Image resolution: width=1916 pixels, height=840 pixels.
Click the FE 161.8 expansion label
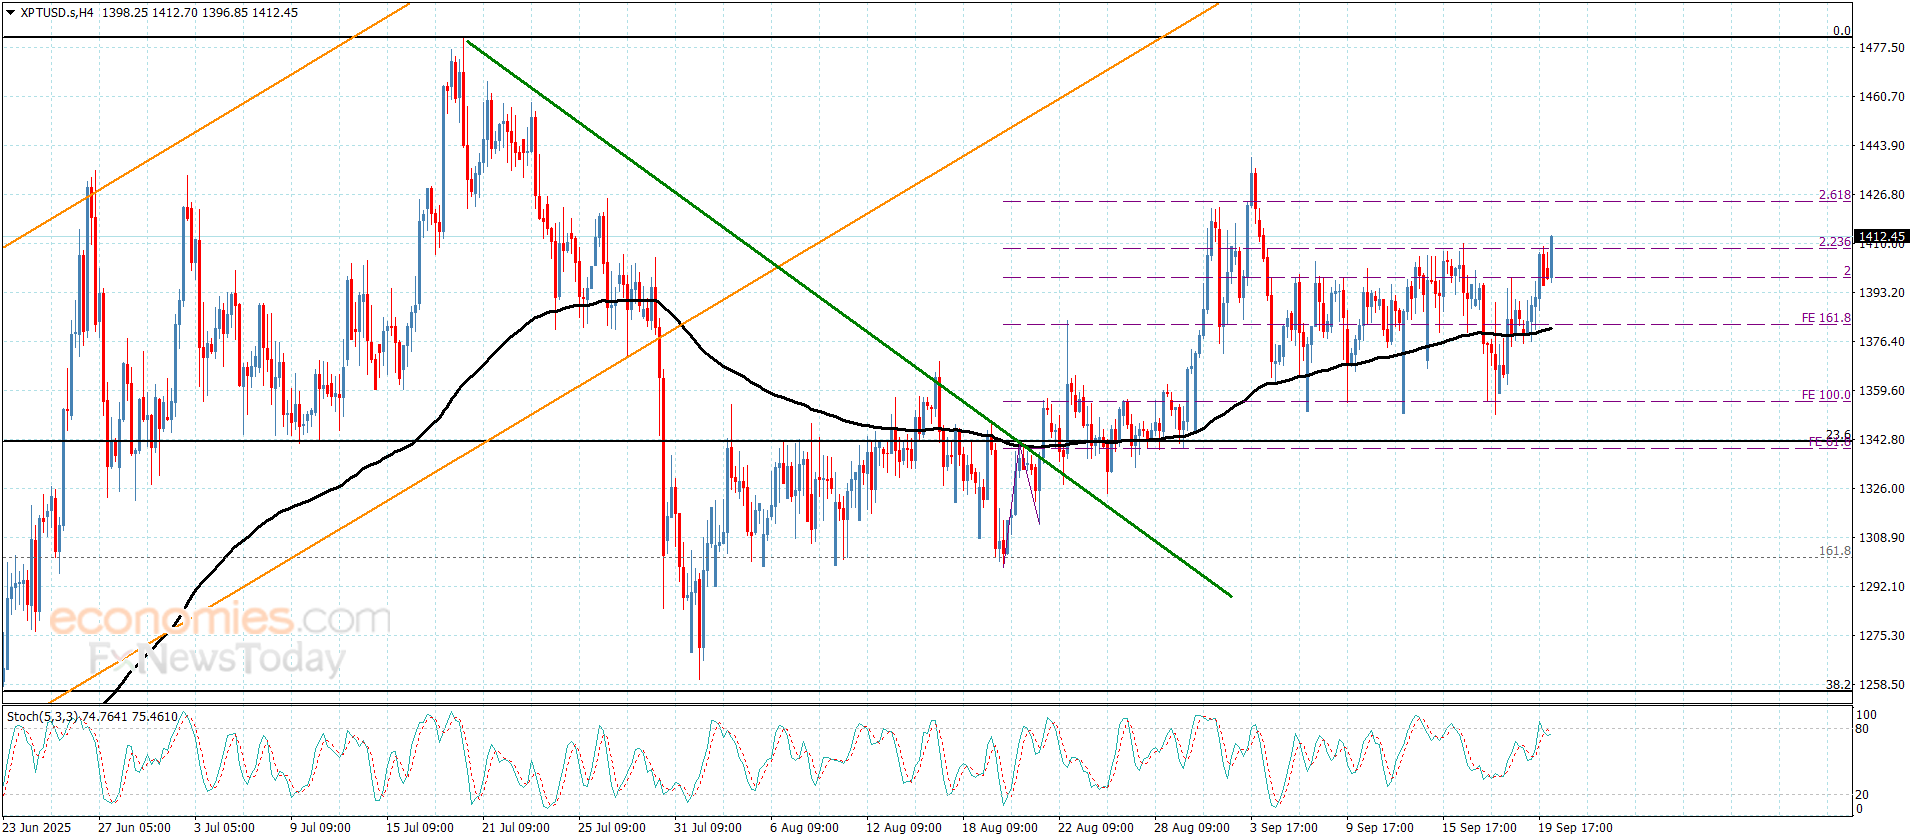click(1826, 317)
